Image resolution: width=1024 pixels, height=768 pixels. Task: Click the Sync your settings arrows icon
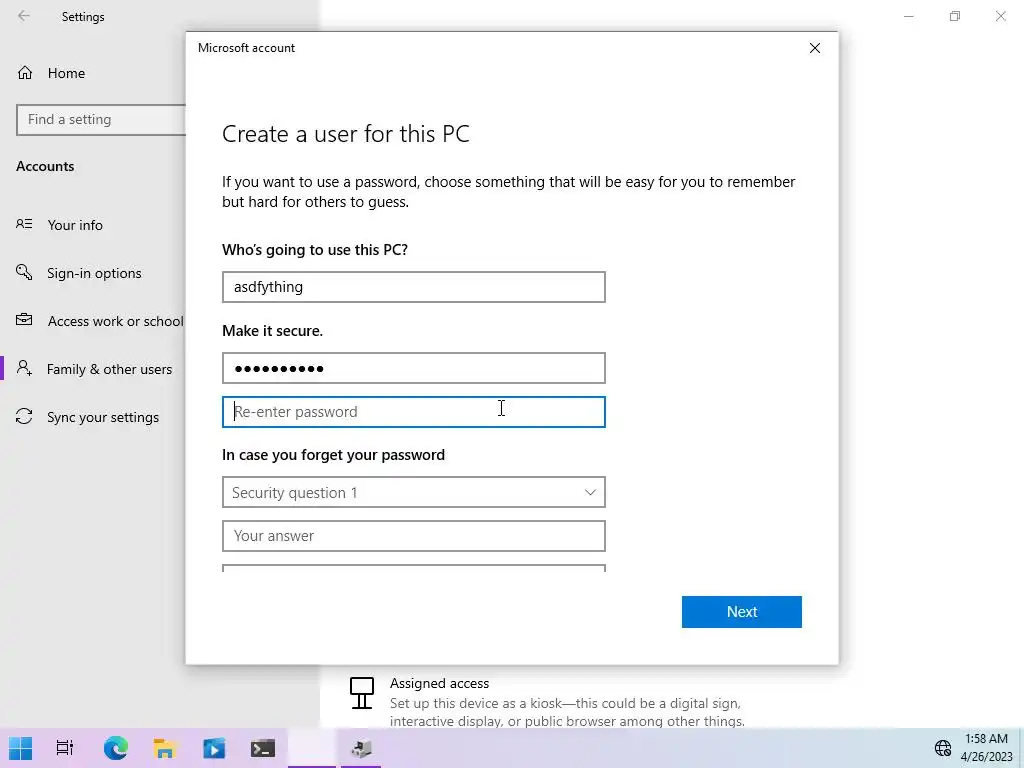24,416
